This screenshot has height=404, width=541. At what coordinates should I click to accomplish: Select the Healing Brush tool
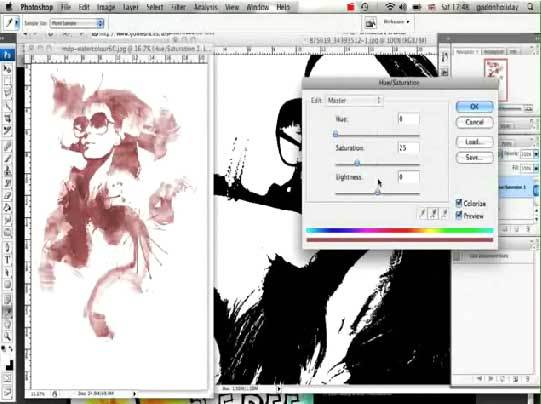(x=7, y=147)
